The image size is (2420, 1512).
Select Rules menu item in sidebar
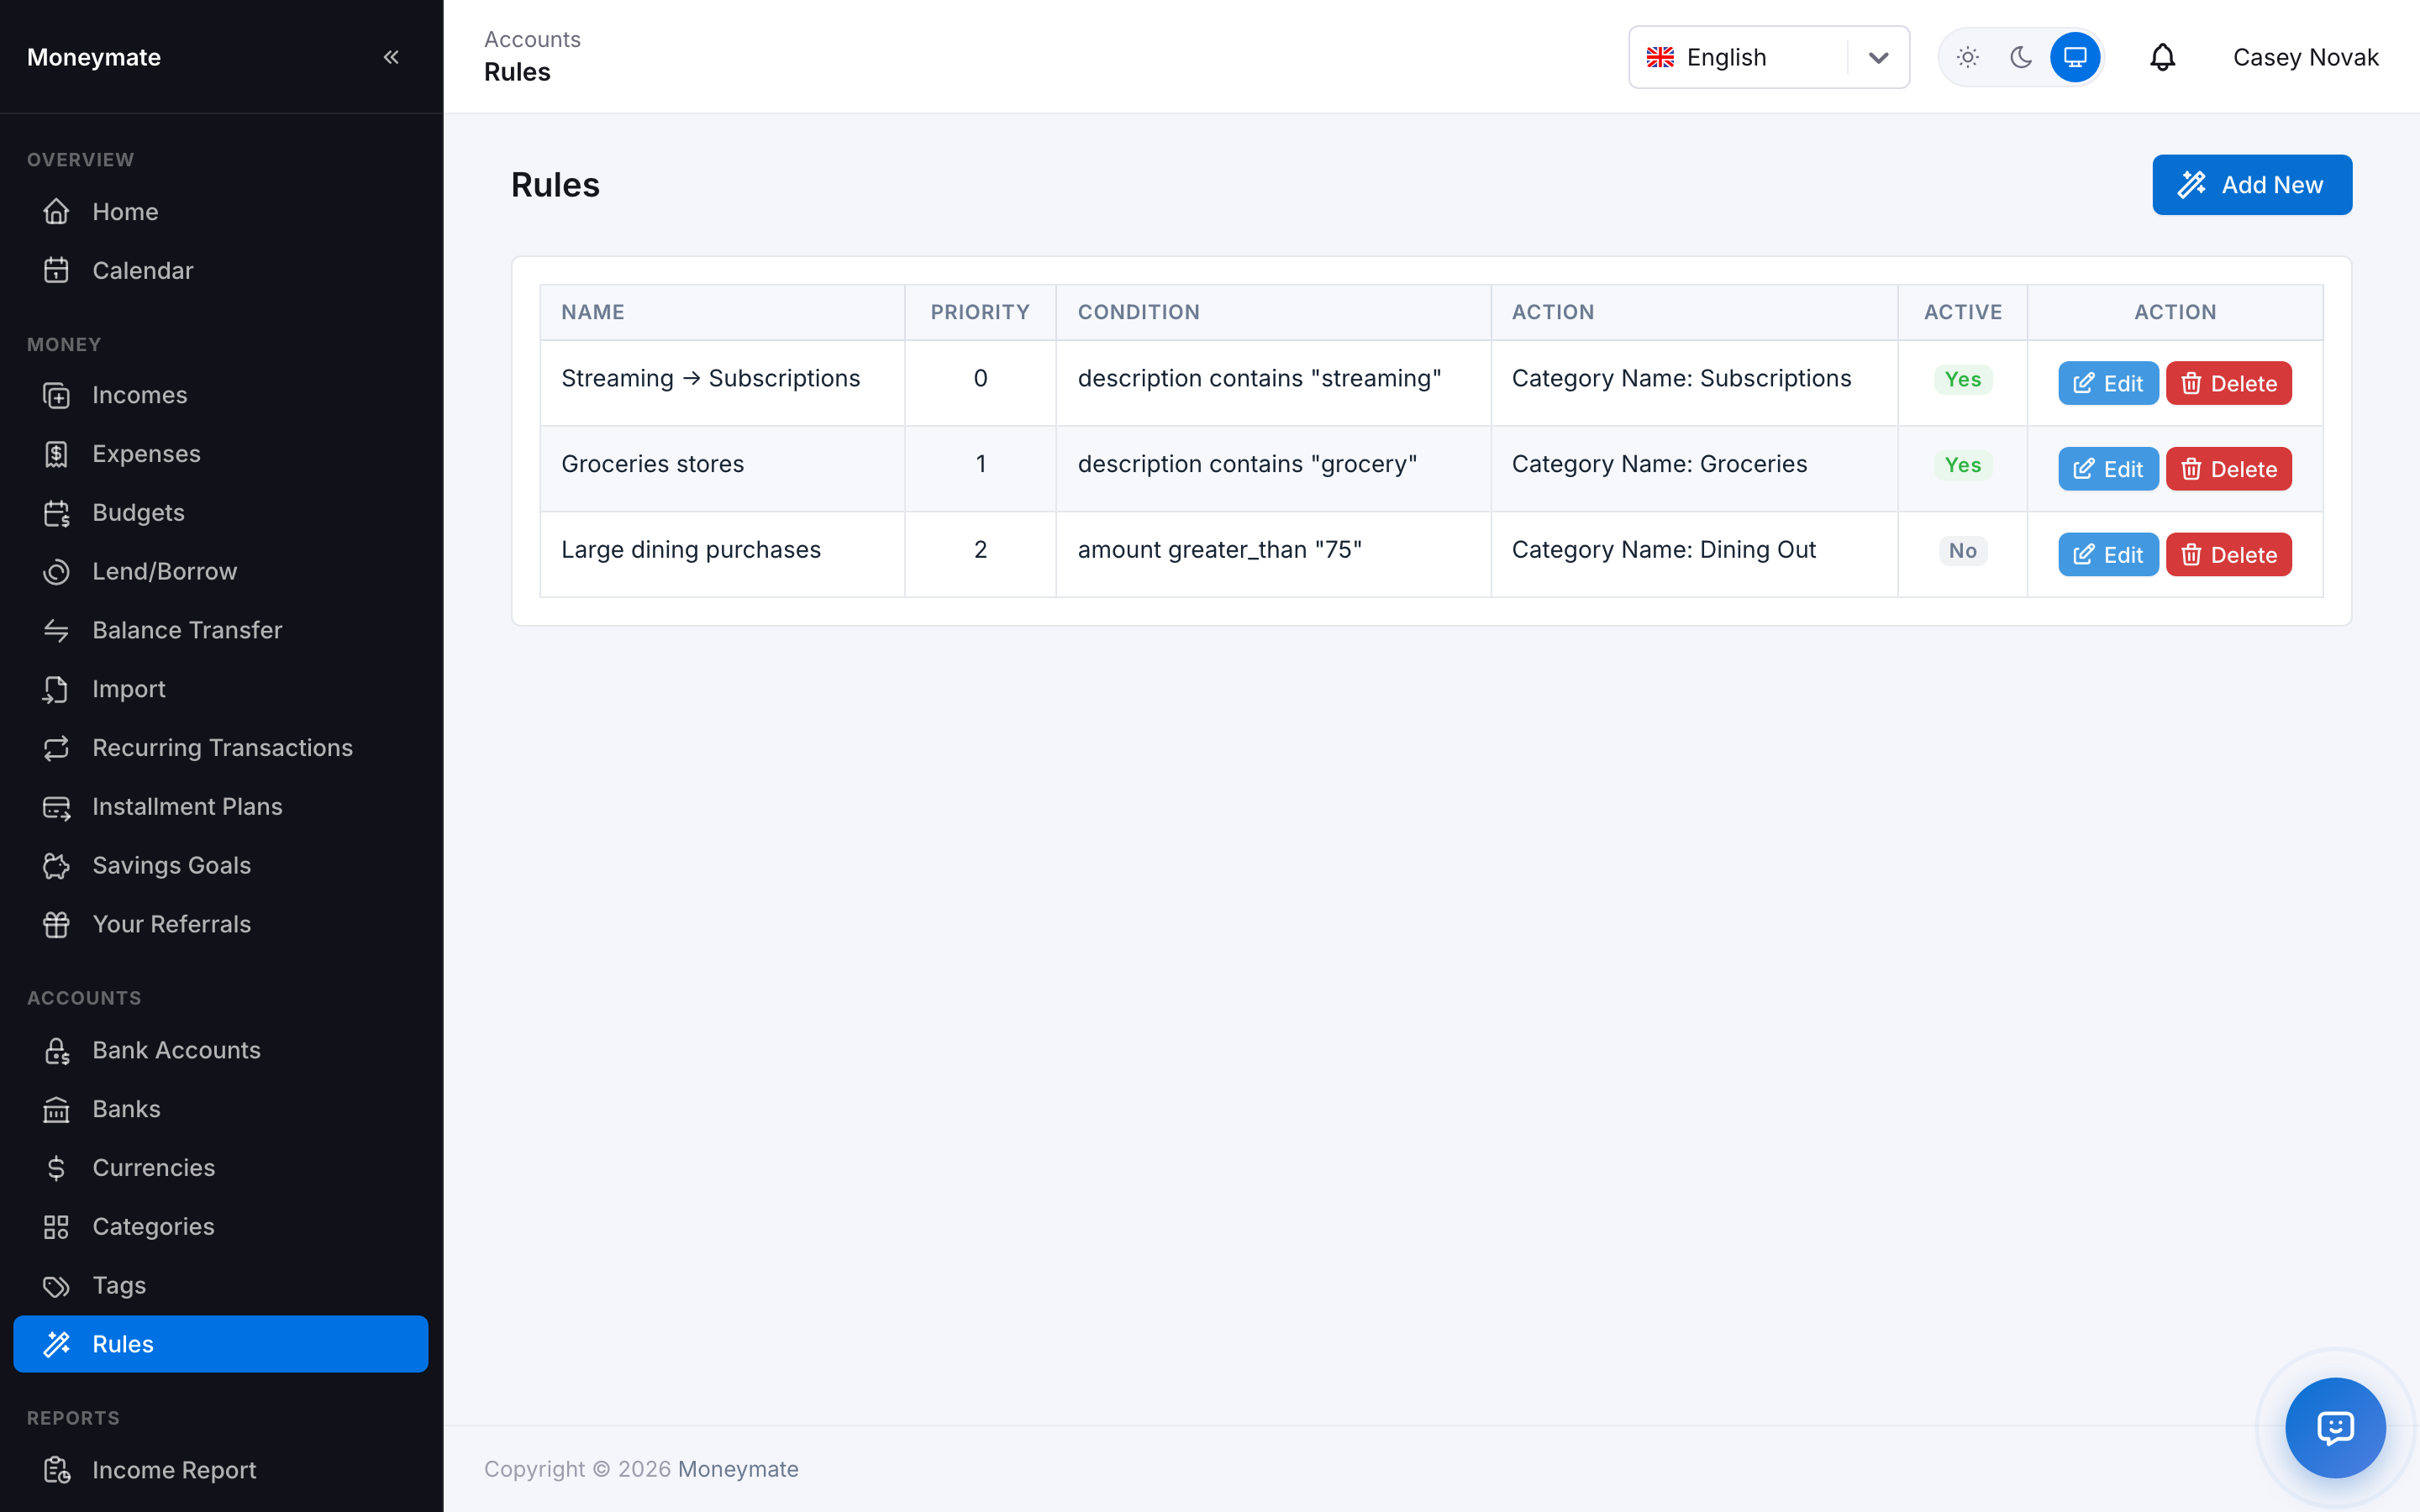220,1344
